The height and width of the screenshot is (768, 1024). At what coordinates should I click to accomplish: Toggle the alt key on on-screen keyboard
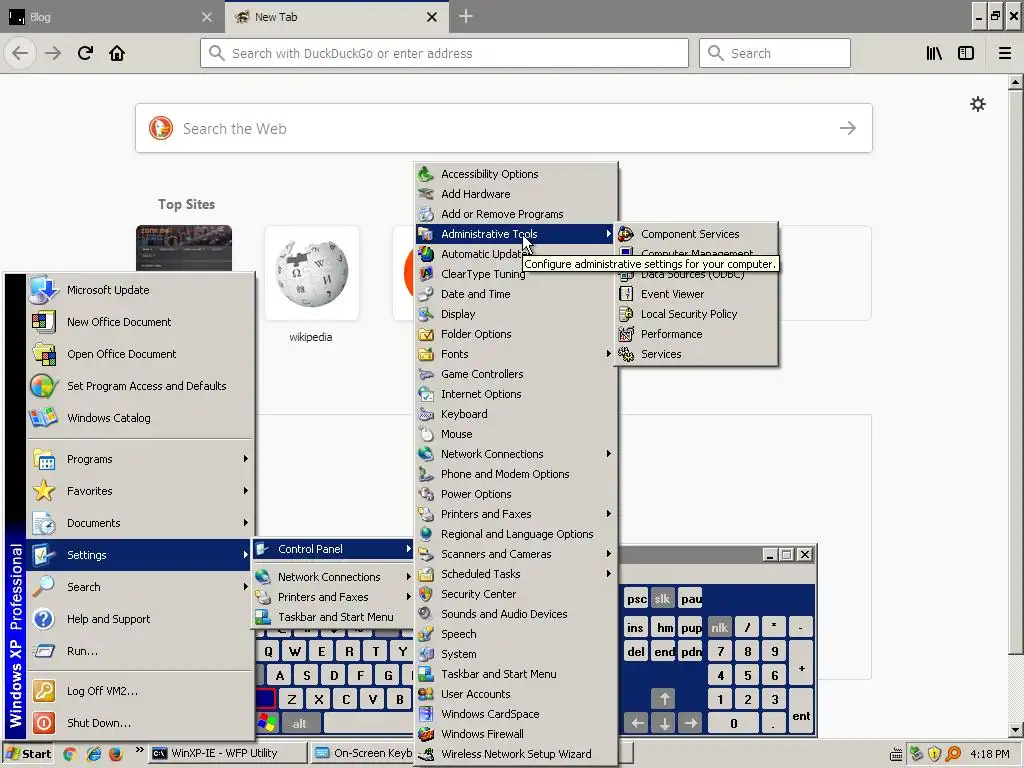coord(299,724)
